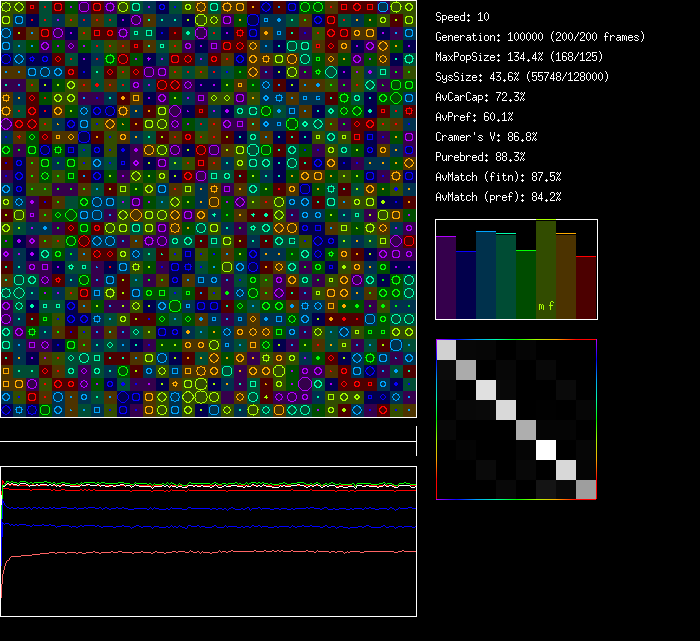Click the bottom-right gray cell of the matrix
Image resolution: width=700 pixels, height=641 pixels.
[x=586, y=489]
